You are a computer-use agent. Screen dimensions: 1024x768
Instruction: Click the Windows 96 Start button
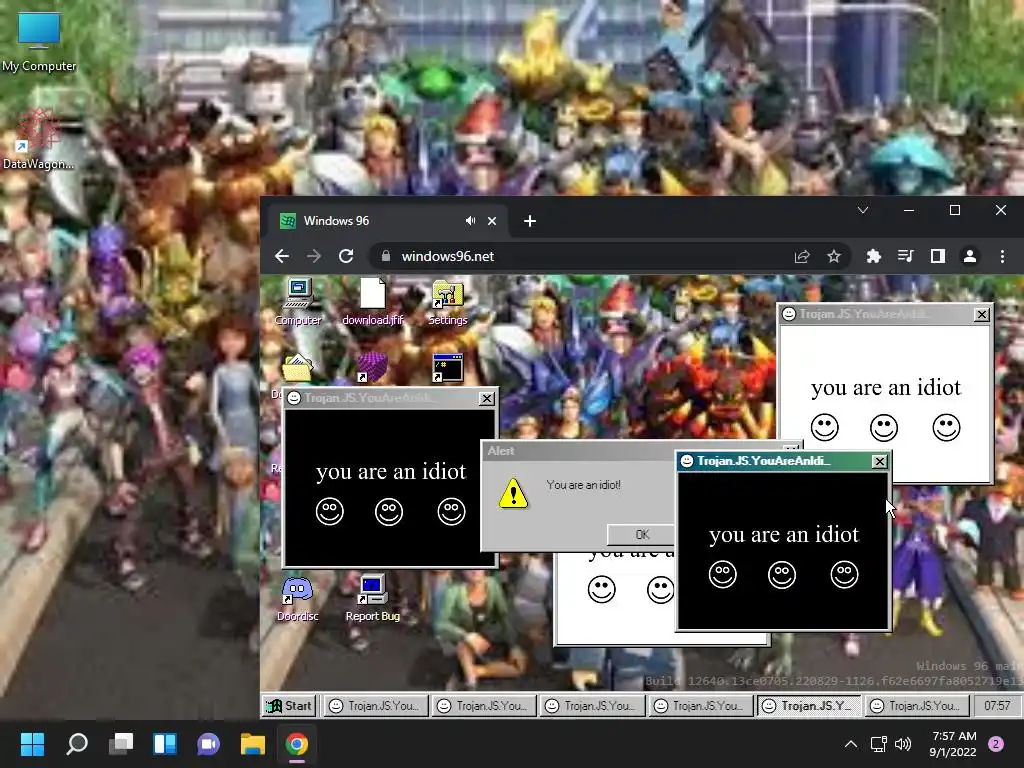(289, 706)
